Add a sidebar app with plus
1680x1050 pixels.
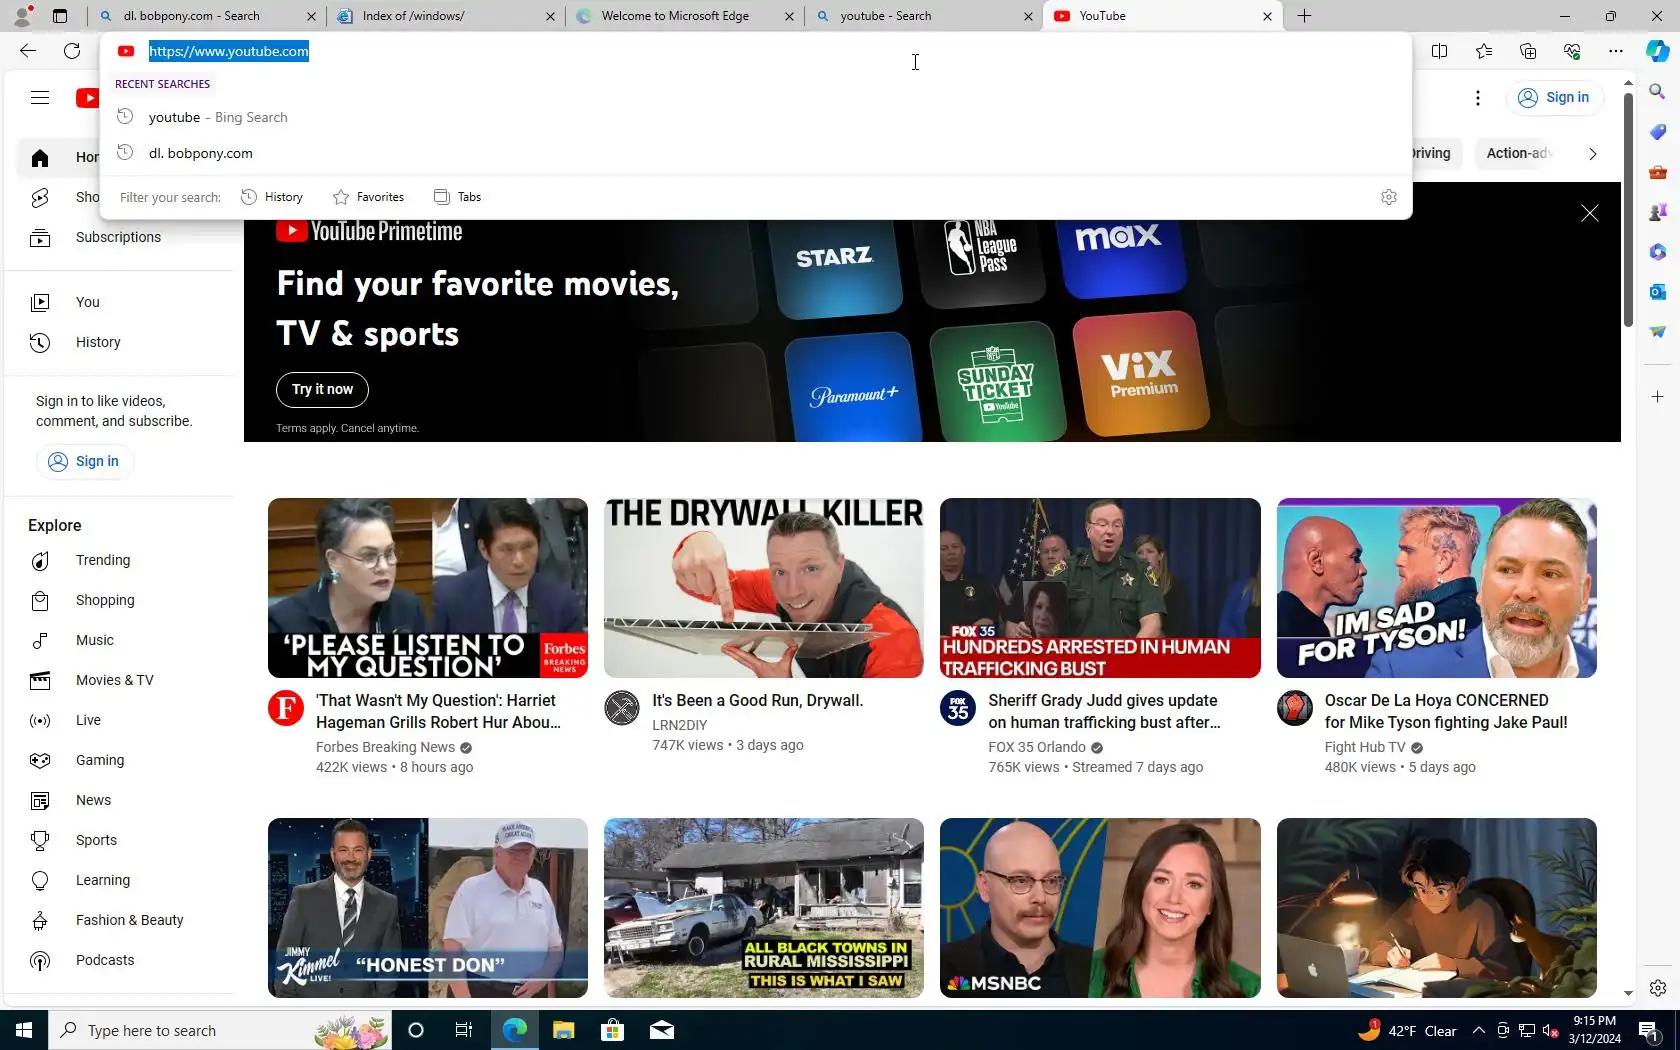(1657, 397)
